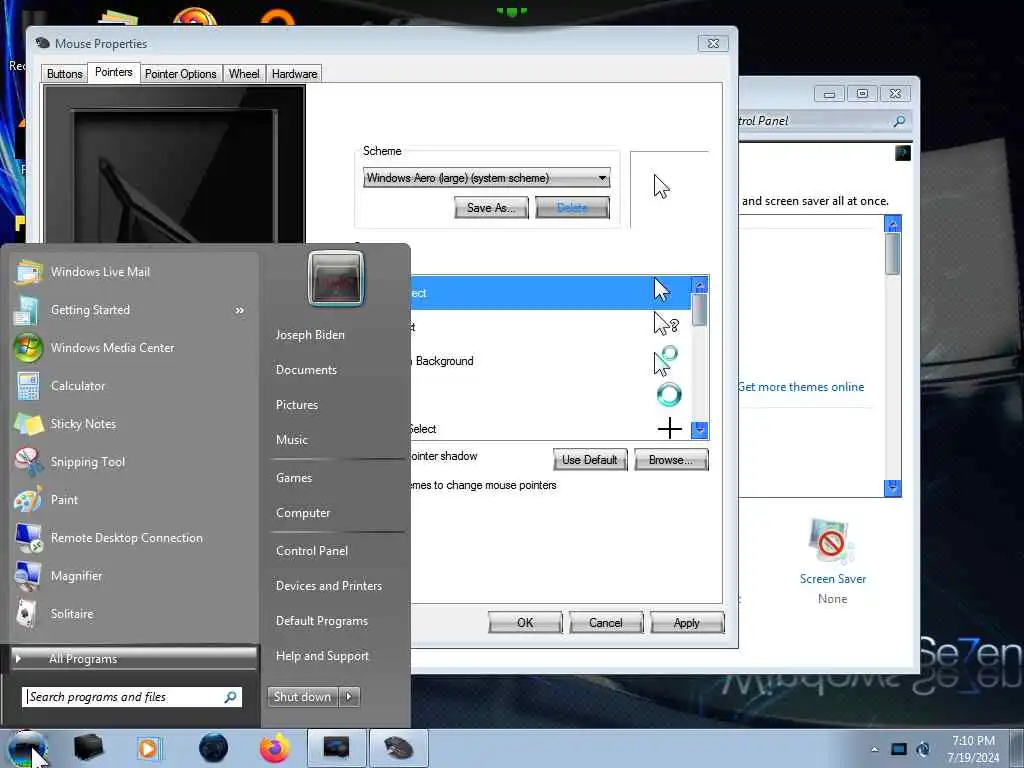Open the Scheme dropdown list
The height and width of the screenshot is (768, 1024).
click(487, 178)
